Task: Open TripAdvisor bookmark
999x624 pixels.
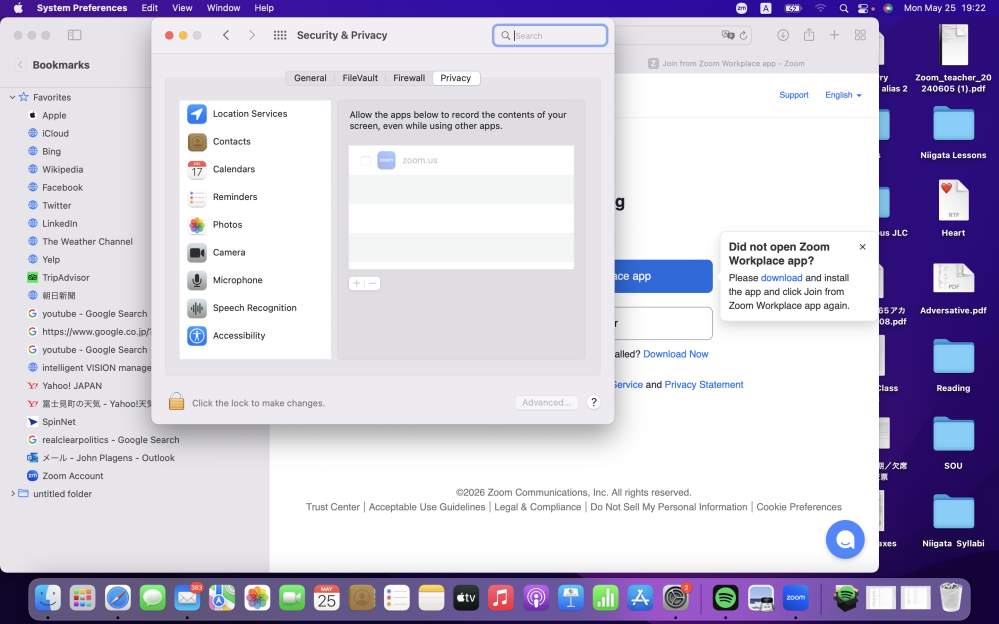Action: click(65, 277)
